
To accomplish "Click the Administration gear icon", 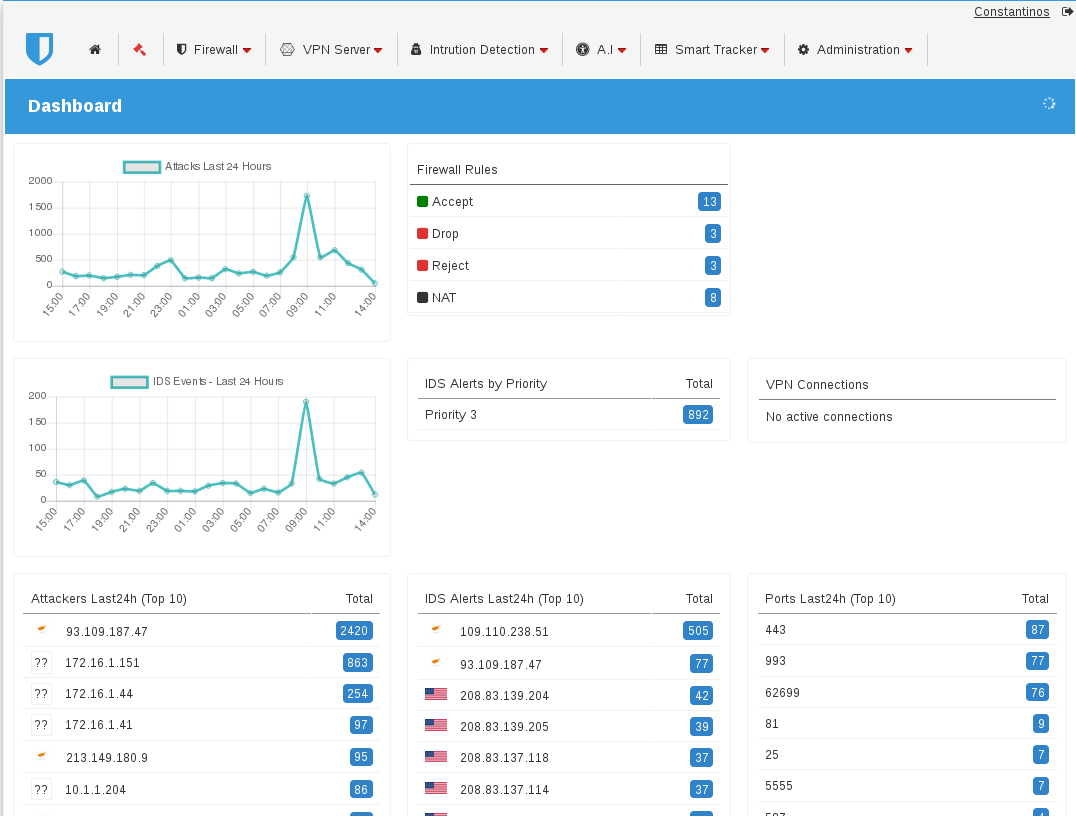I will coord(804,49).
